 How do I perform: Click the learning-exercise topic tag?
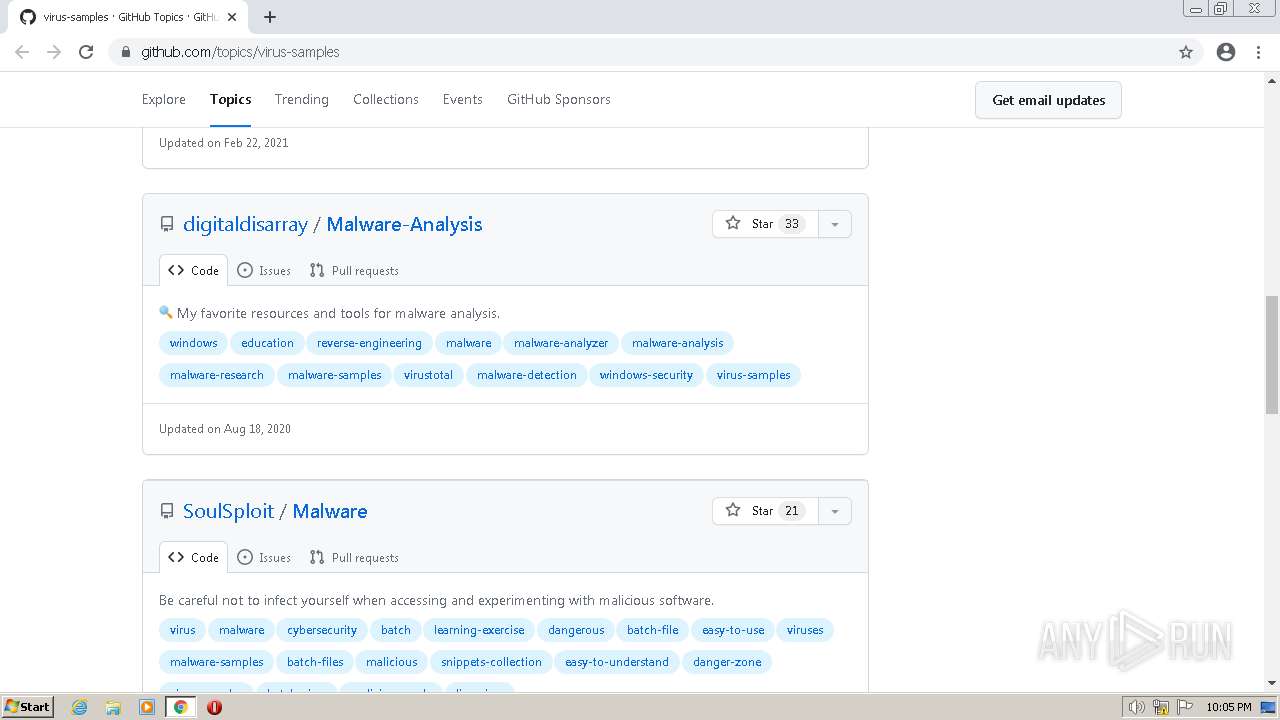(x=479, y=630)
